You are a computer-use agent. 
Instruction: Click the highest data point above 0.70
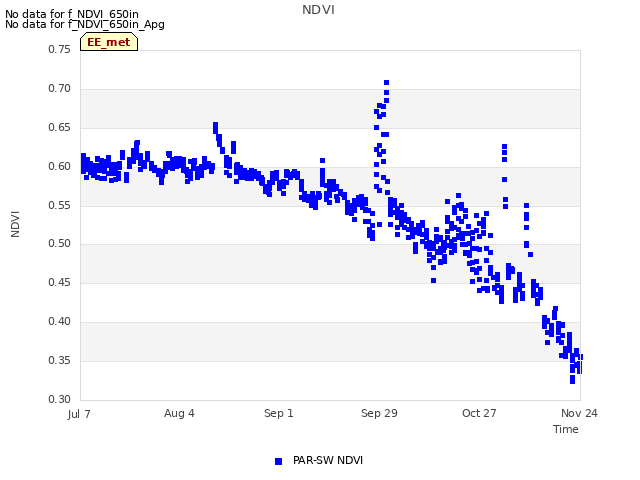[387, 82]
